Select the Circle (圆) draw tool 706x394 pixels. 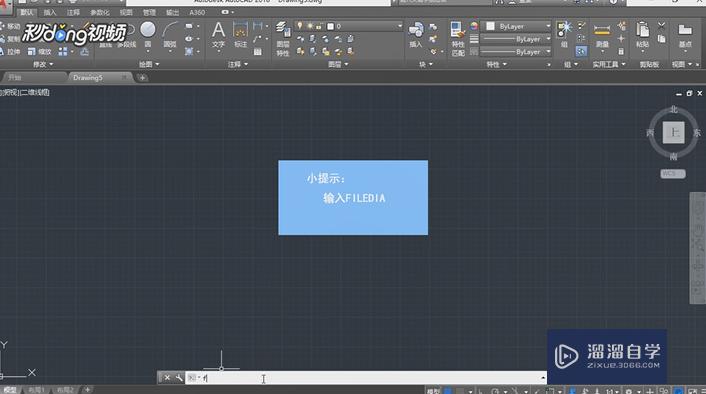pyautogui.click(x=148, y=30)
